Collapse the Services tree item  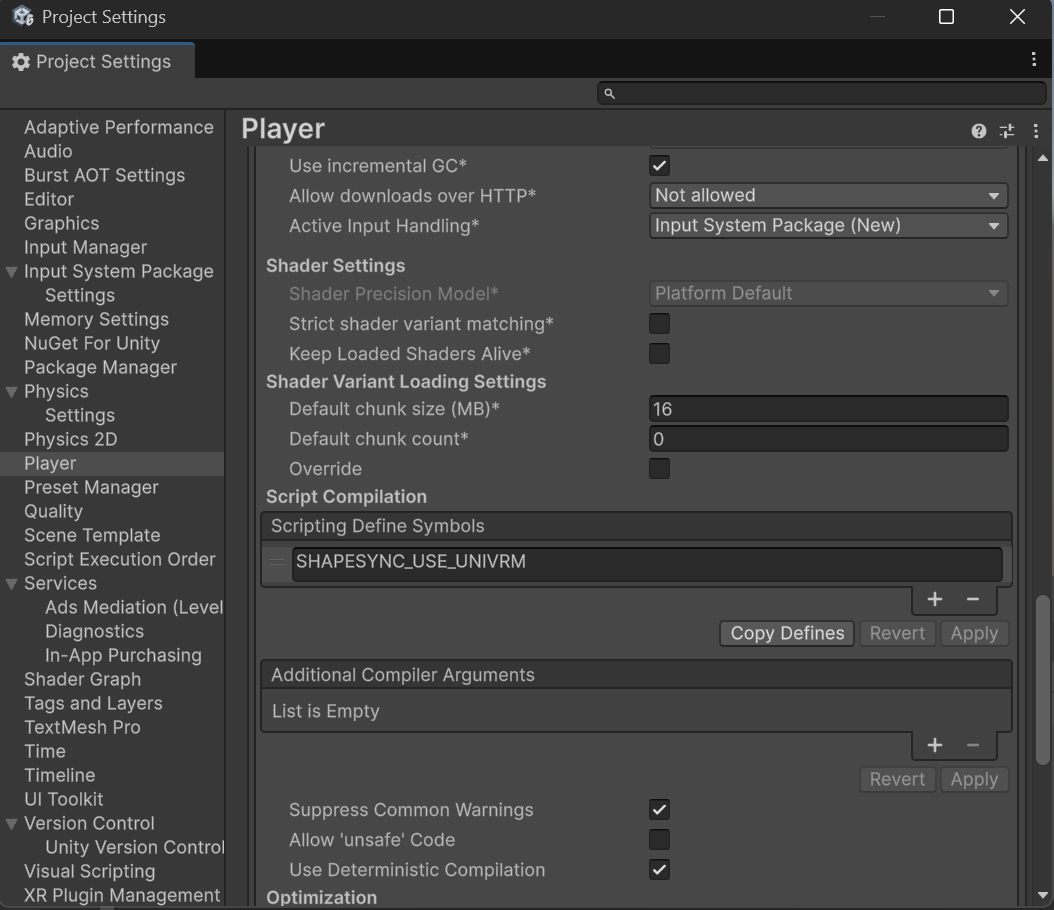pos(11,583)
